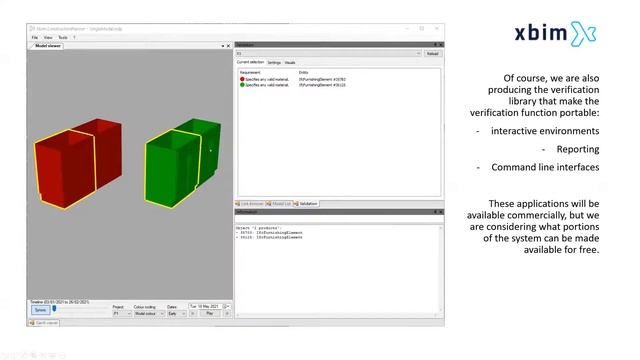Switch to the Settings tab in Validation panel
The height and width of the screenshot is (360, 640).
click(274, 62)
